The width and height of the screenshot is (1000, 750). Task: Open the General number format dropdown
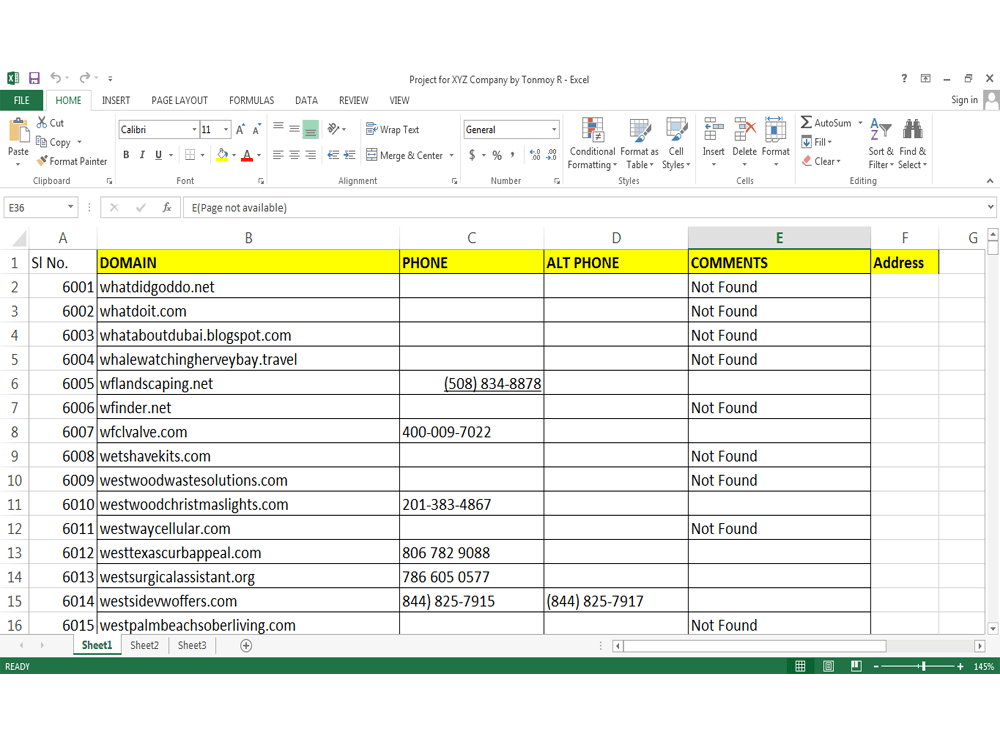point(554,129)
